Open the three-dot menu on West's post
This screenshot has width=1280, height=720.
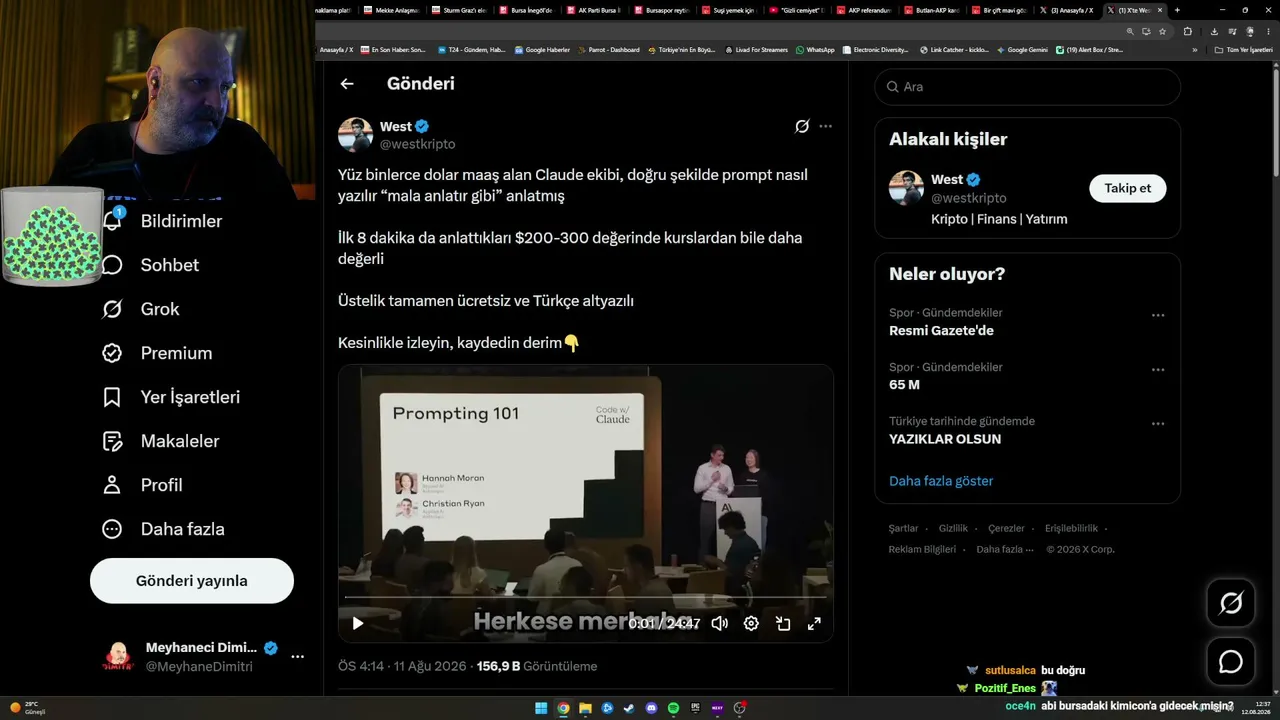pyautogui.click(x=825, y=126)
